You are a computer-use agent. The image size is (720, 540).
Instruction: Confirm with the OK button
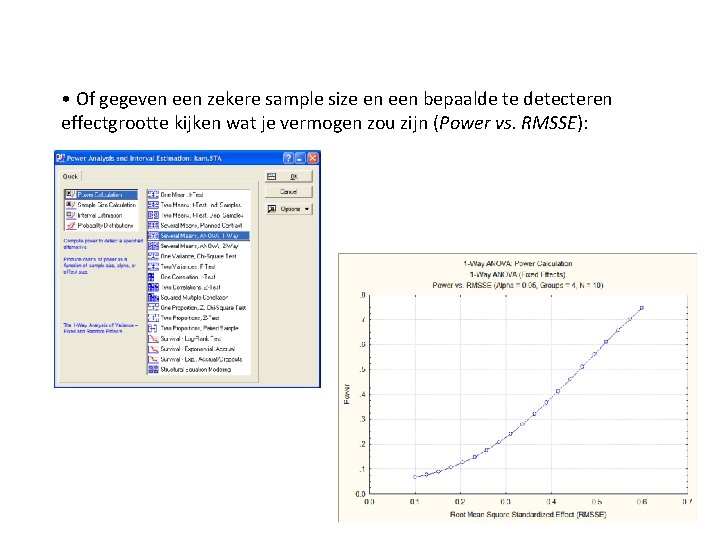point(289,177)
